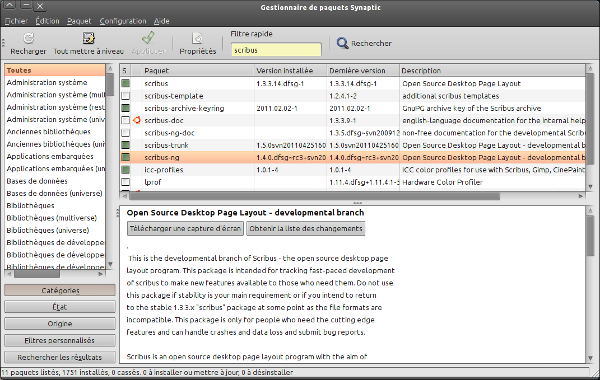Image resolution: width=600 pixels, height=380 pixels.
Task: Click the Appliquer checkmark icon
Action: click(x=148, y=38)
